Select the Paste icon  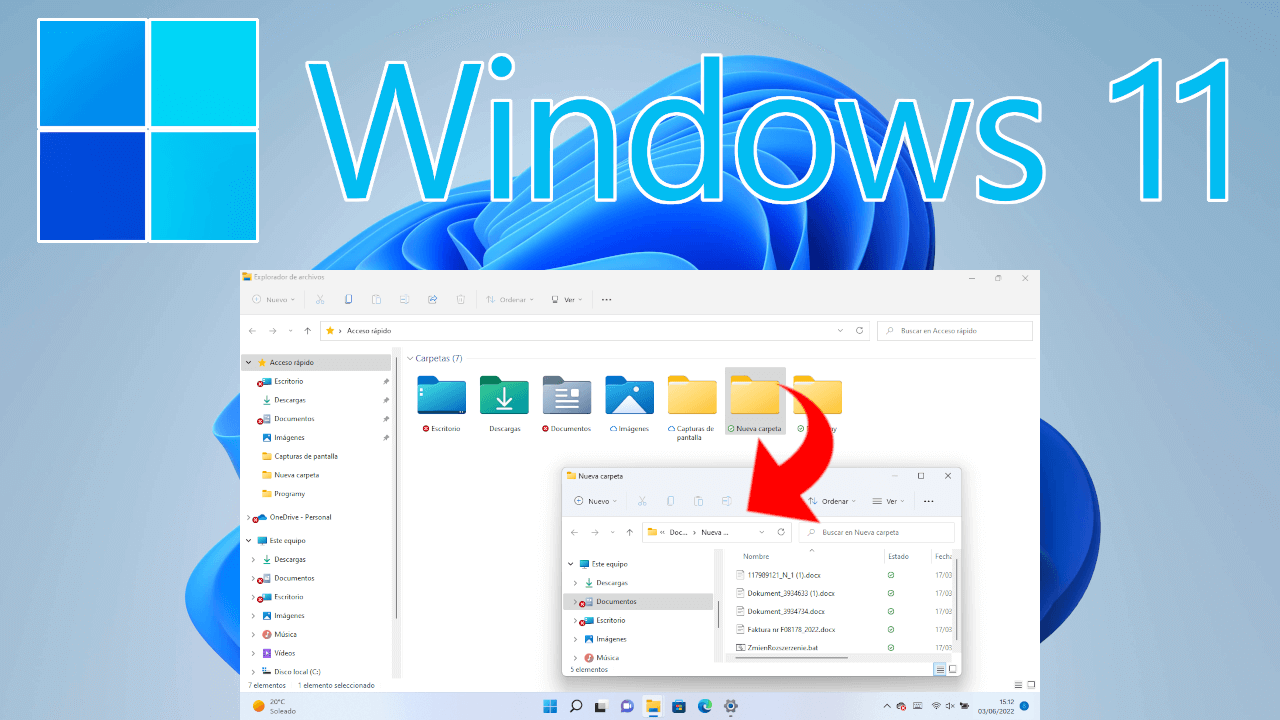tap(375, 299)
